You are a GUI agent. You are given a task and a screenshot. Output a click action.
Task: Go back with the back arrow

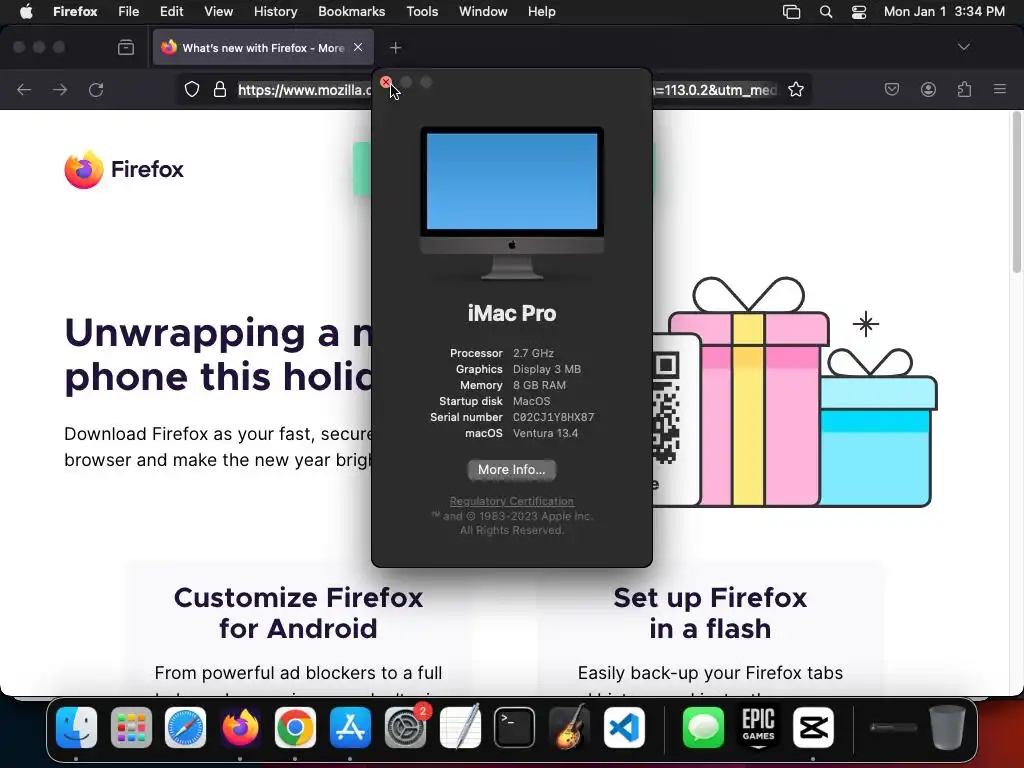[x=24, y=89]
